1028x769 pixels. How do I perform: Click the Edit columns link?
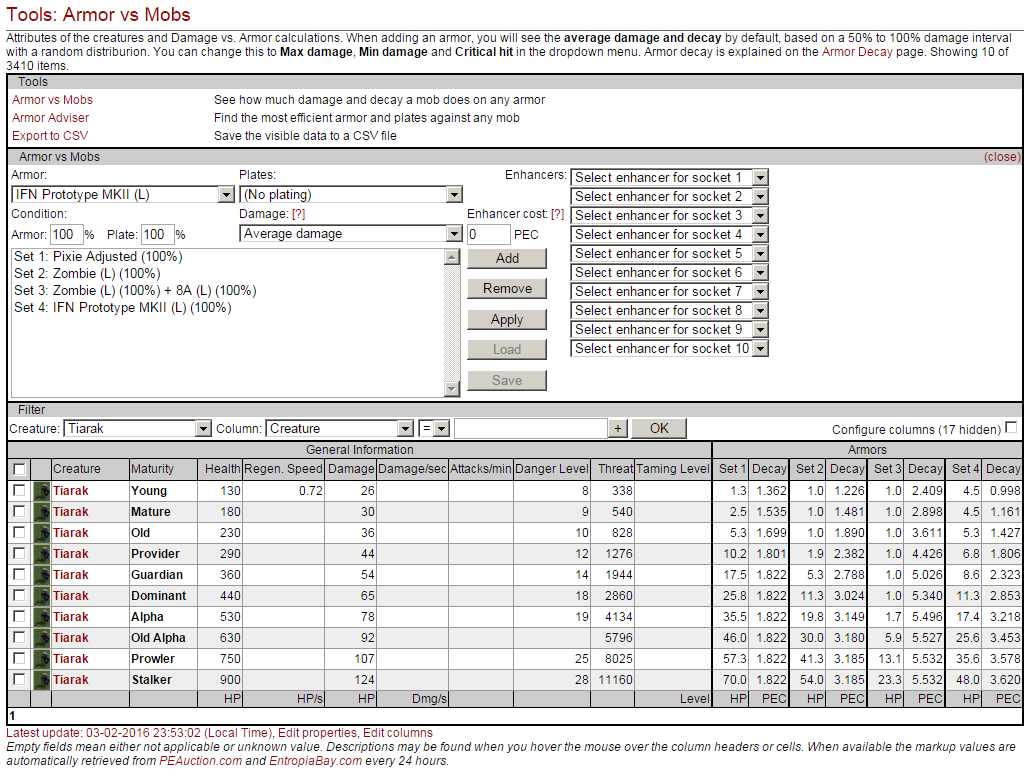point(397,733)
